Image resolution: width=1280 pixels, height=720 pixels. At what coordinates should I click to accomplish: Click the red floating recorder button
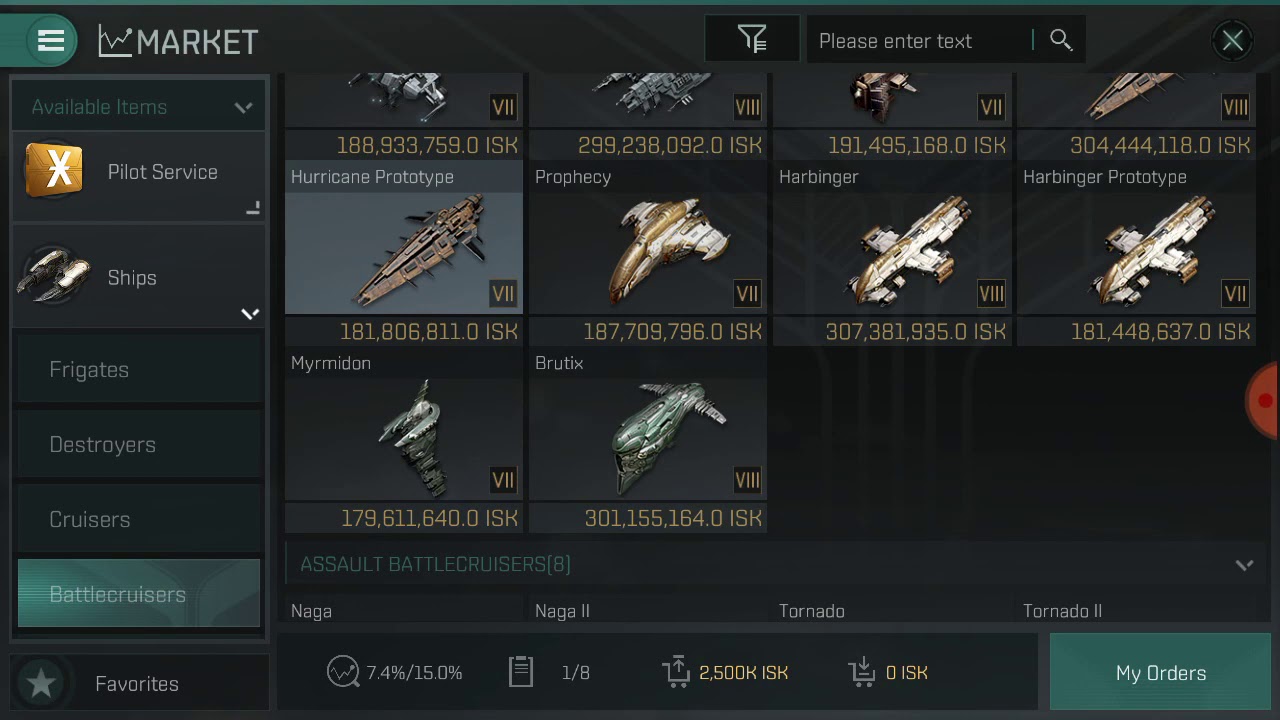1263,400
